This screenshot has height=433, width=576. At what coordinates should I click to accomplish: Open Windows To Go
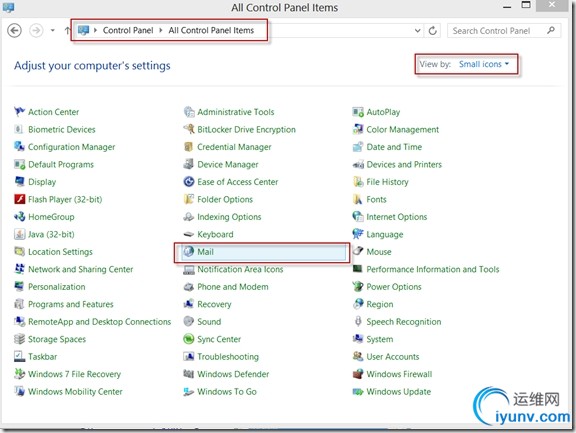(227, 391)
